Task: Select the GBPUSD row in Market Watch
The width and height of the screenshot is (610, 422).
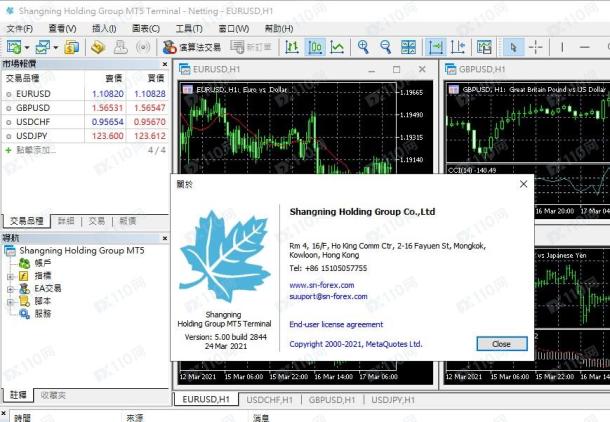Action: click(86, 108)
